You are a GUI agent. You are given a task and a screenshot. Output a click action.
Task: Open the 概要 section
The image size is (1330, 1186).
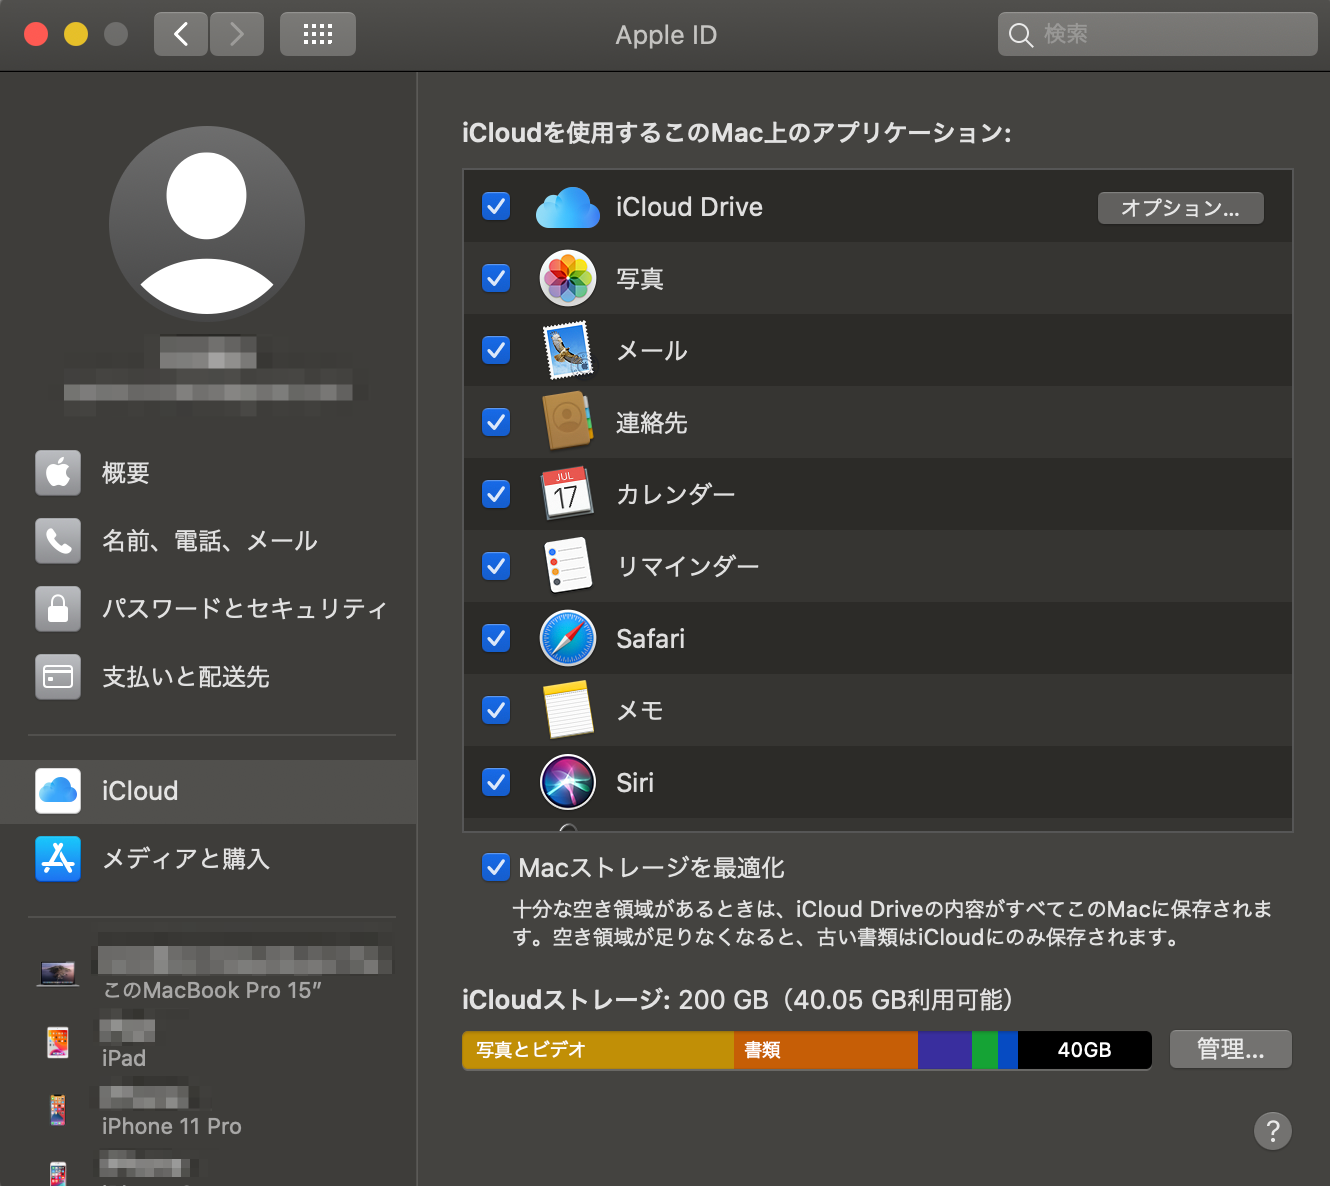208,473
